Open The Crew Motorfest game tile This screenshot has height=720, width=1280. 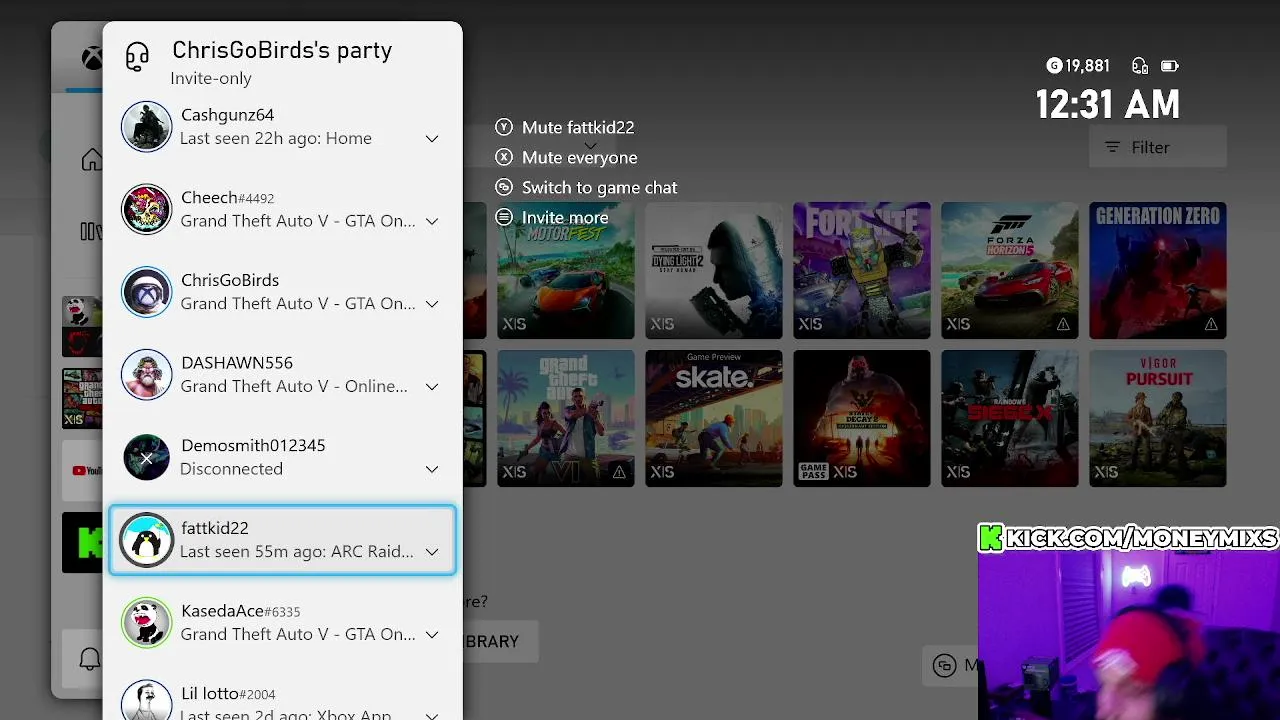[566, 271]
